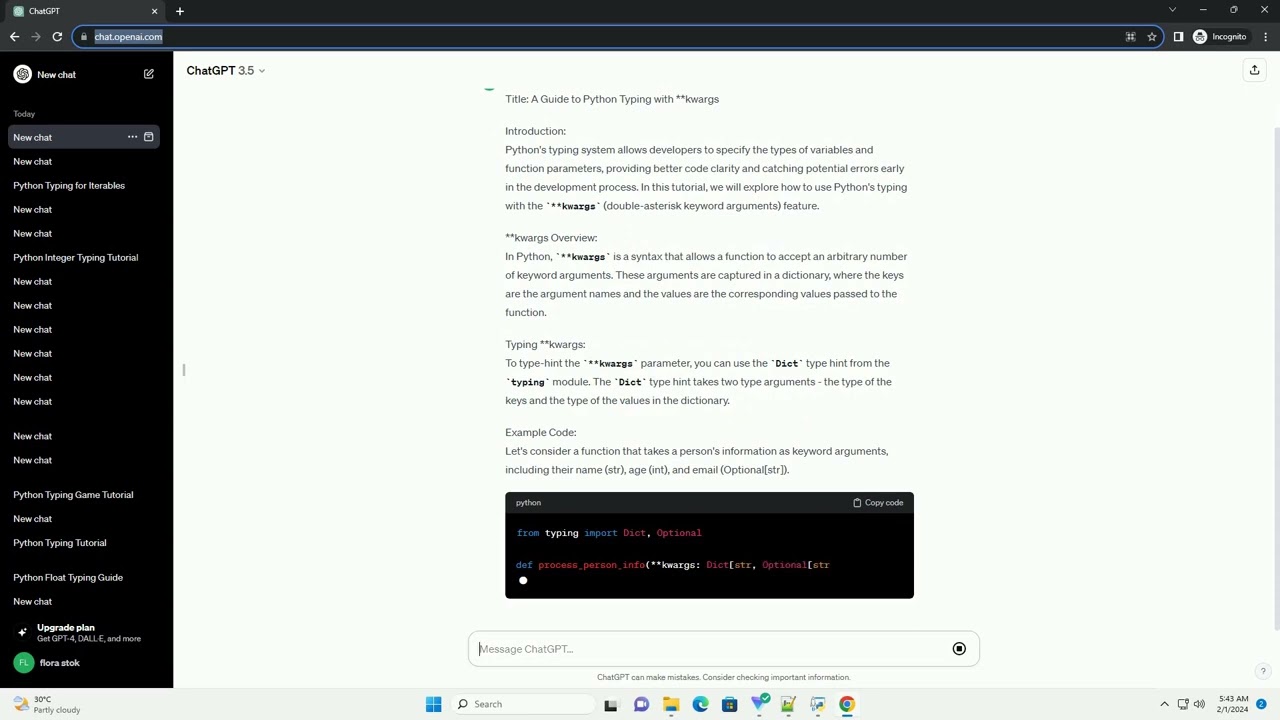Open the tab search dropdown arrow

[1172, 10]
